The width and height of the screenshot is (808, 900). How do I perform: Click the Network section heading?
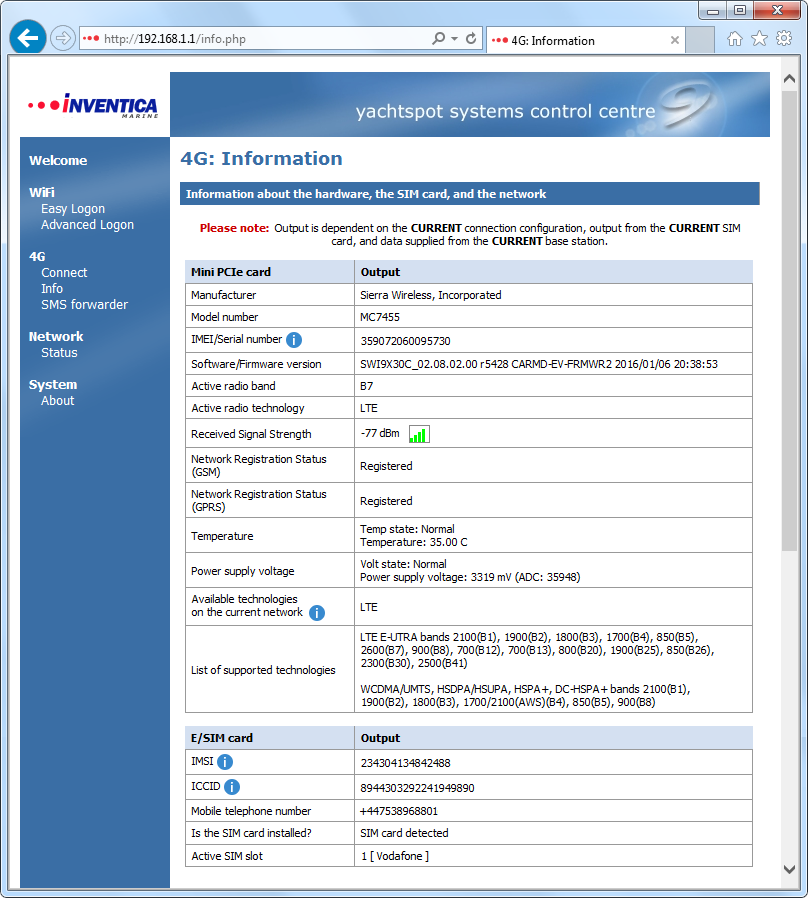pos(56,336)
